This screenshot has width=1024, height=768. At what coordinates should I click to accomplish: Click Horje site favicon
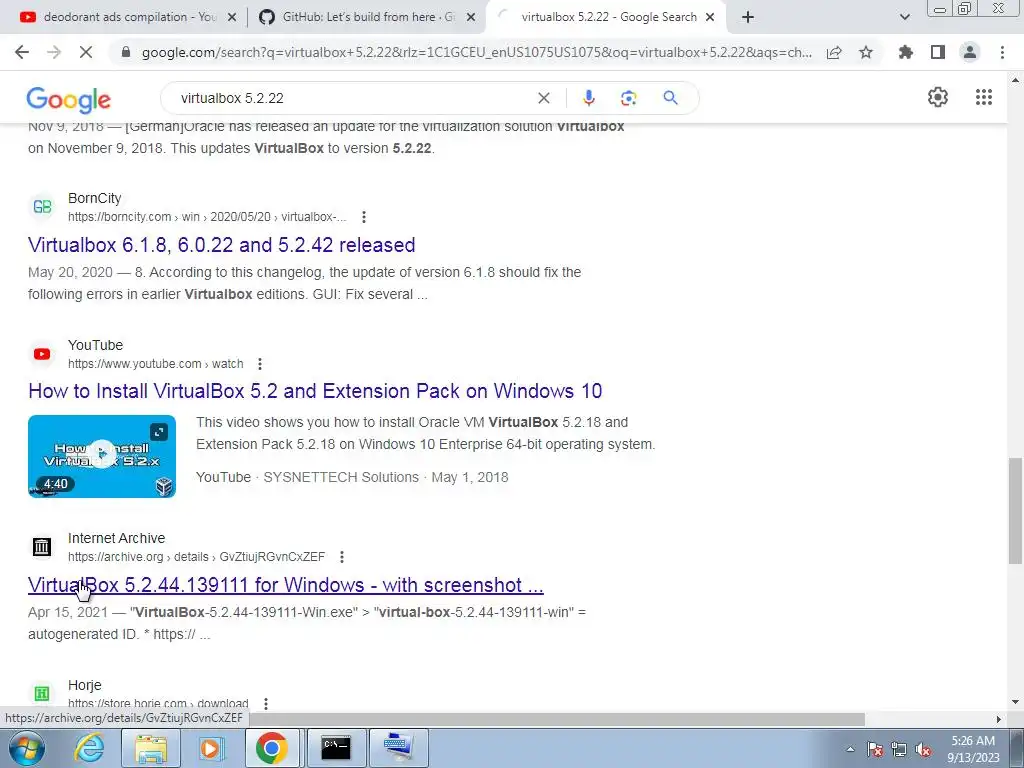pyautogui.click(x=42, y=694)
